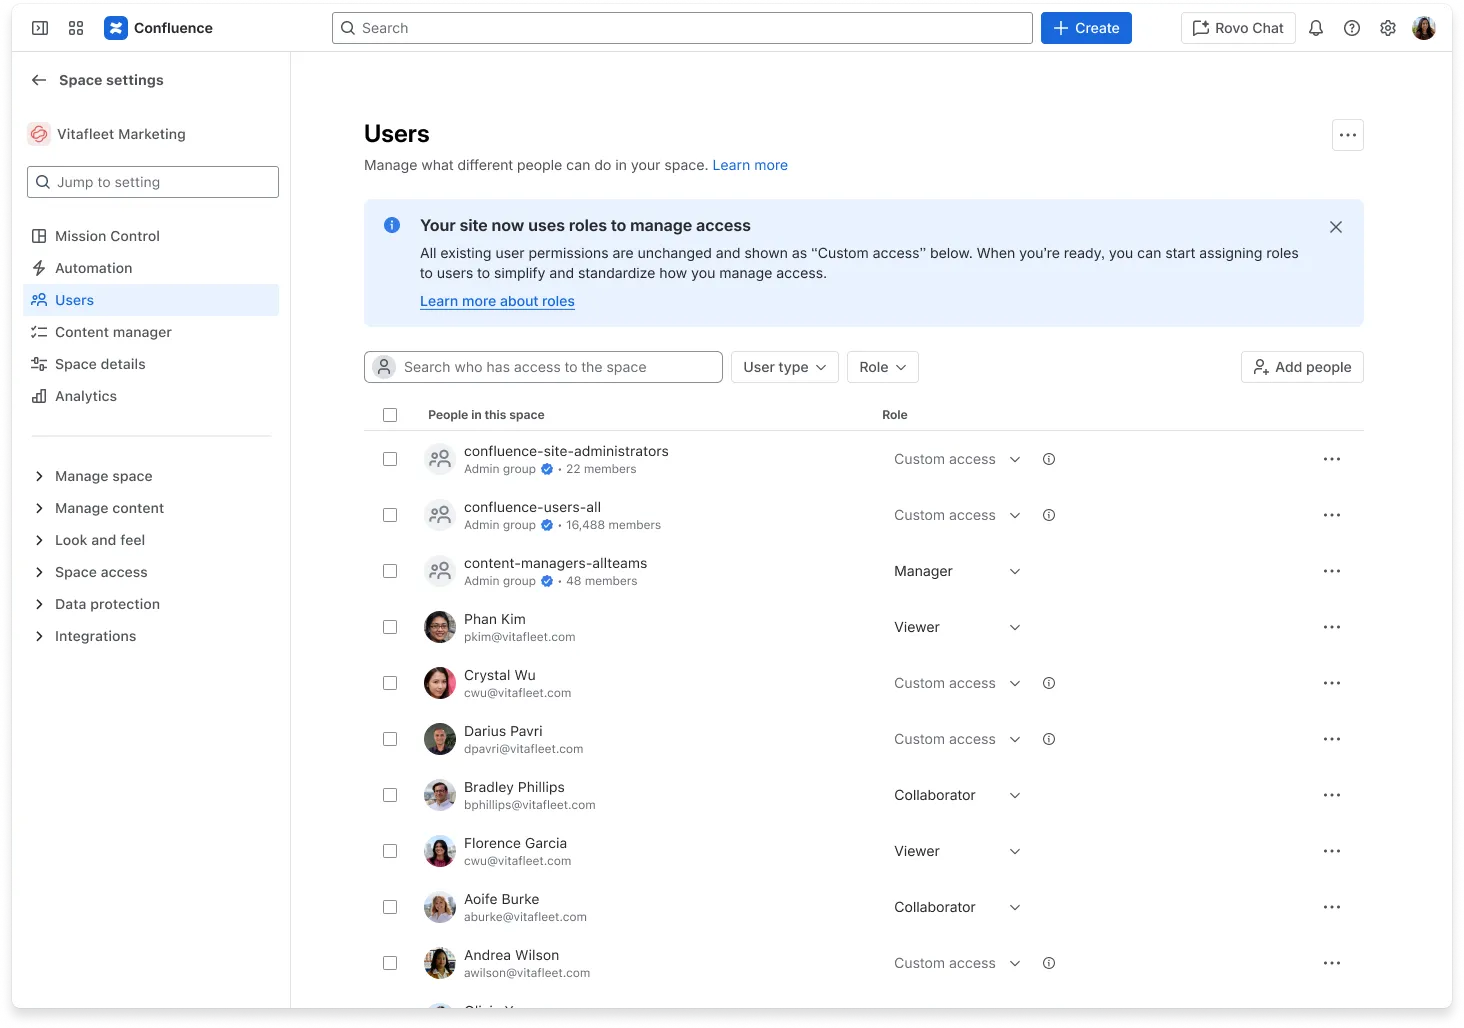Tick the checkbox for Phan Kim
Viewport: 1464px width, 1028px height.
(390, 627)
